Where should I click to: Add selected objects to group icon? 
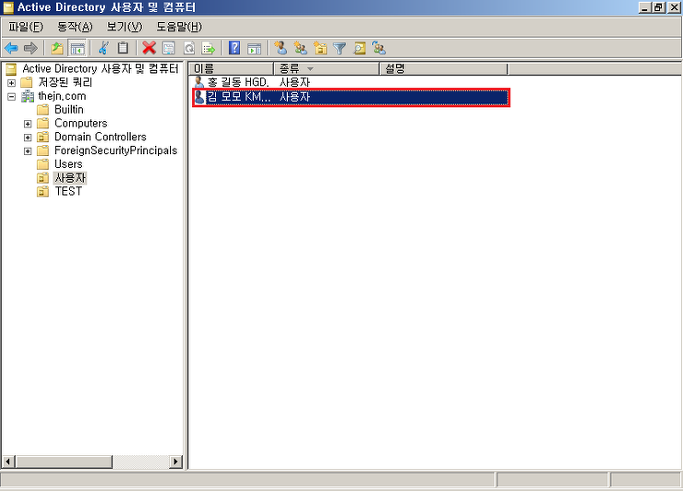pos(379,48)
